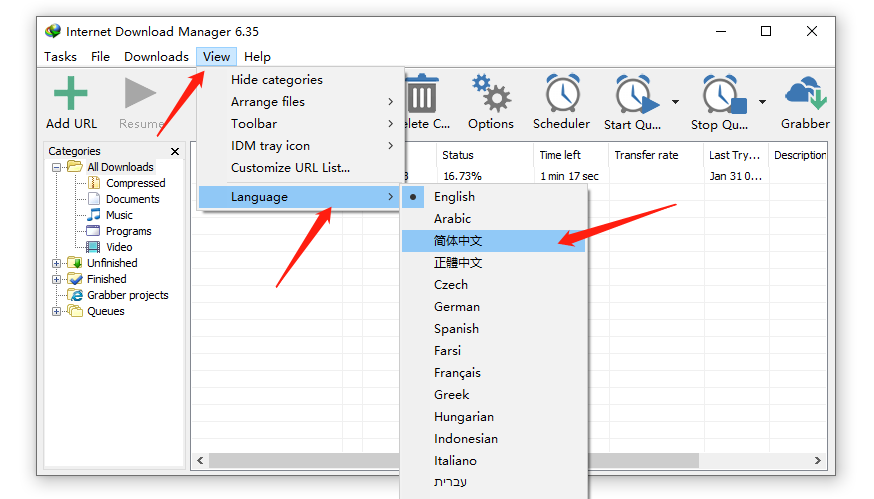This screenshot has height=499, width=874.
Task: Choose Hide categories from View menu
Action: 301,80
